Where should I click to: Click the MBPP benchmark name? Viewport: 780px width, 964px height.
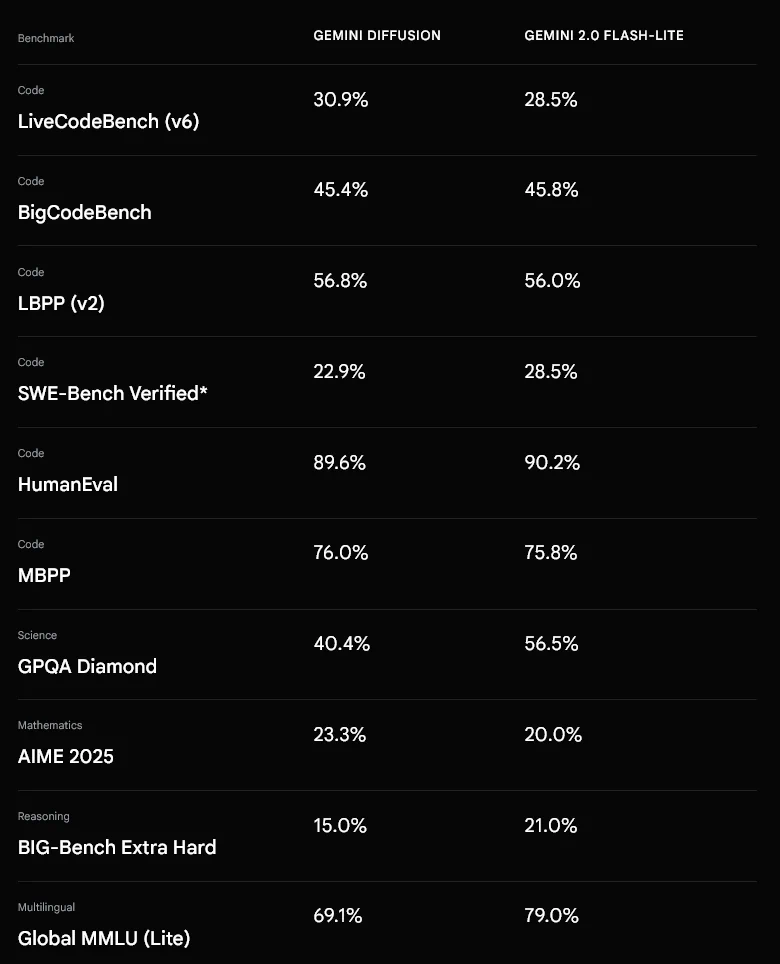click(x=44, y=575)
